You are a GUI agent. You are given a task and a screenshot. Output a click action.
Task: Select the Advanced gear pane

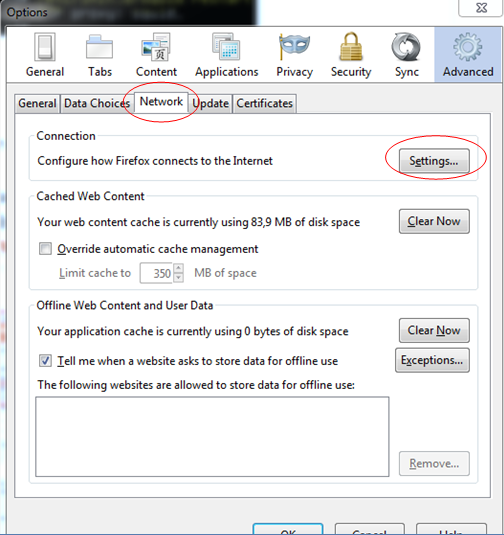(468, 55)
